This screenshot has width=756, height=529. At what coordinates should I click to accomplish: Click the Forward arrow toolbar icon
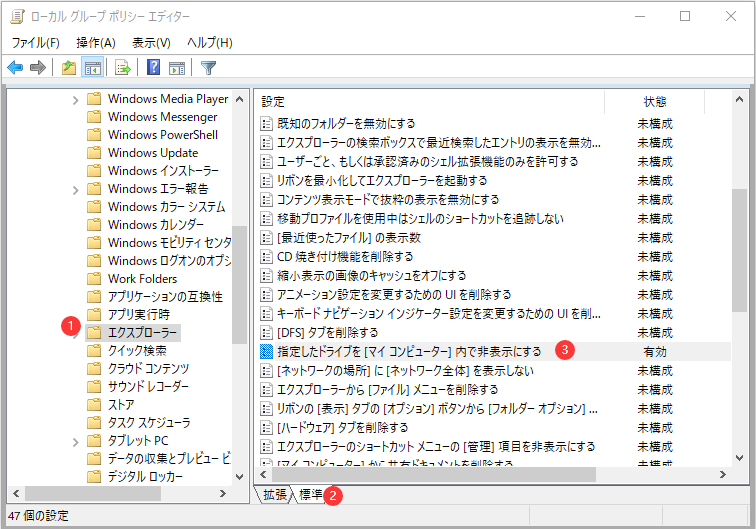(x=38, y=68)
